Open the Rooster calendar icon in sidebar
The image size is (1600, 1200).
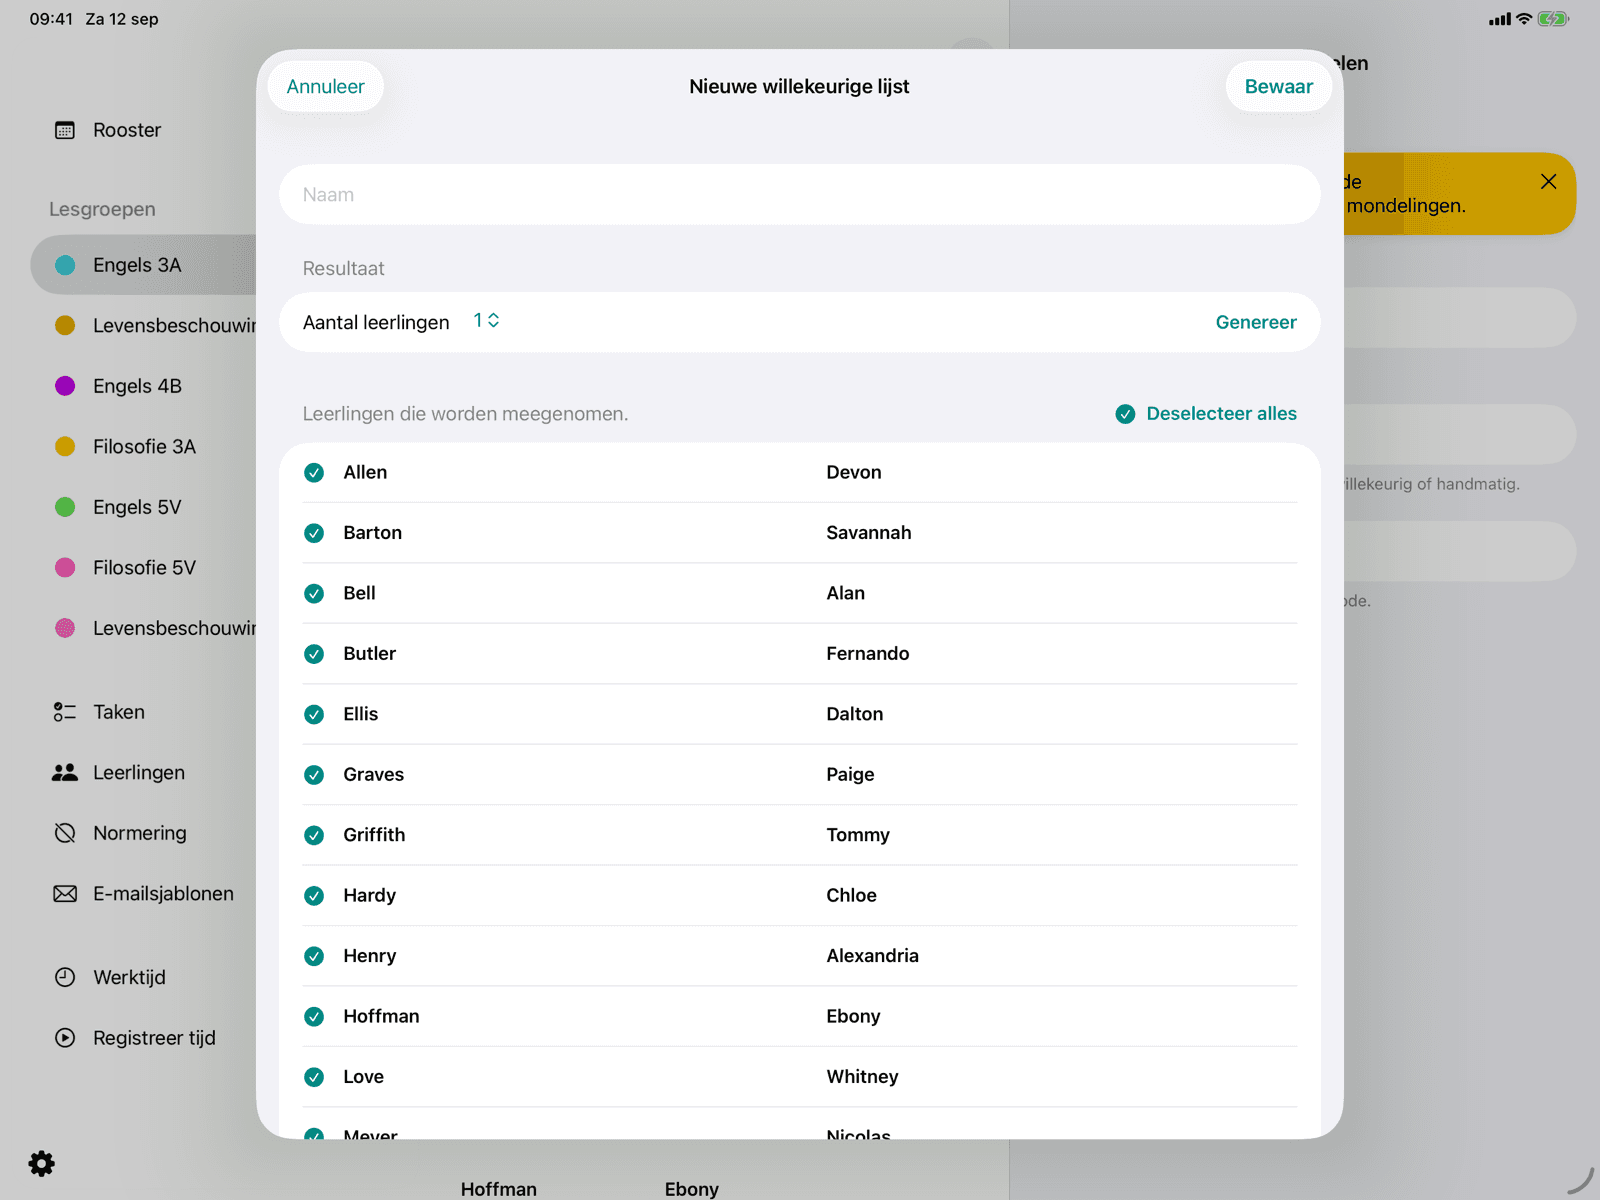click(65, 130)
